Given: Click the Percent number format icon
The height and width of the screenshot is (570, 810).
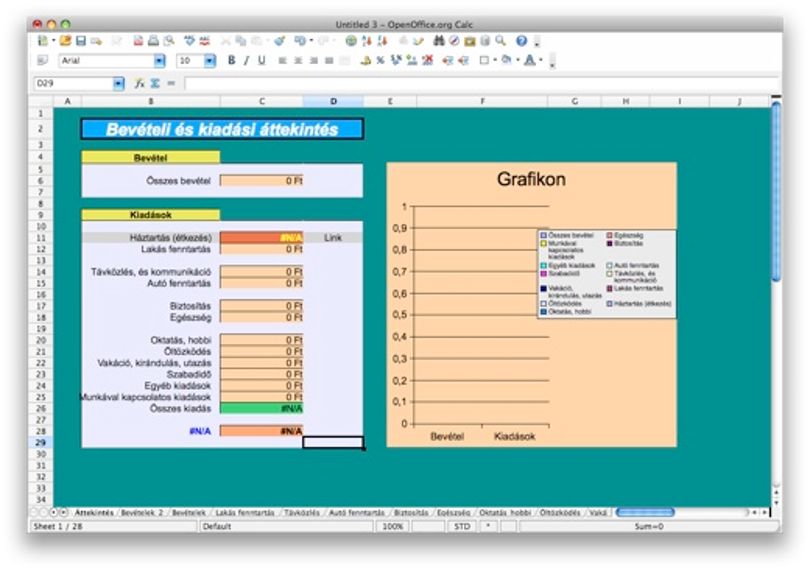Looking at the screenshot, I should coord(380,60).
